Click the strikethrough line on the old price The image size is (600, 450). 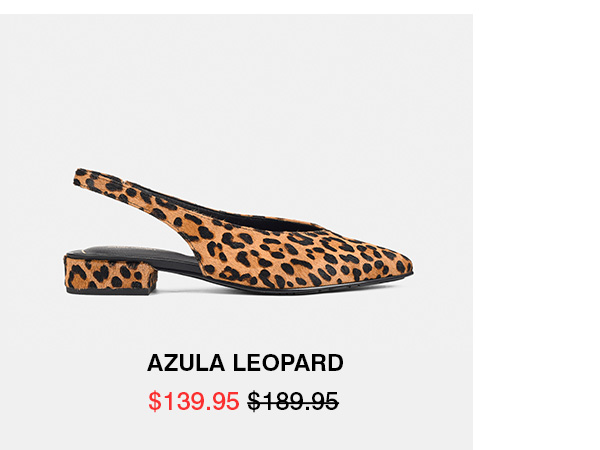[293, 402]
